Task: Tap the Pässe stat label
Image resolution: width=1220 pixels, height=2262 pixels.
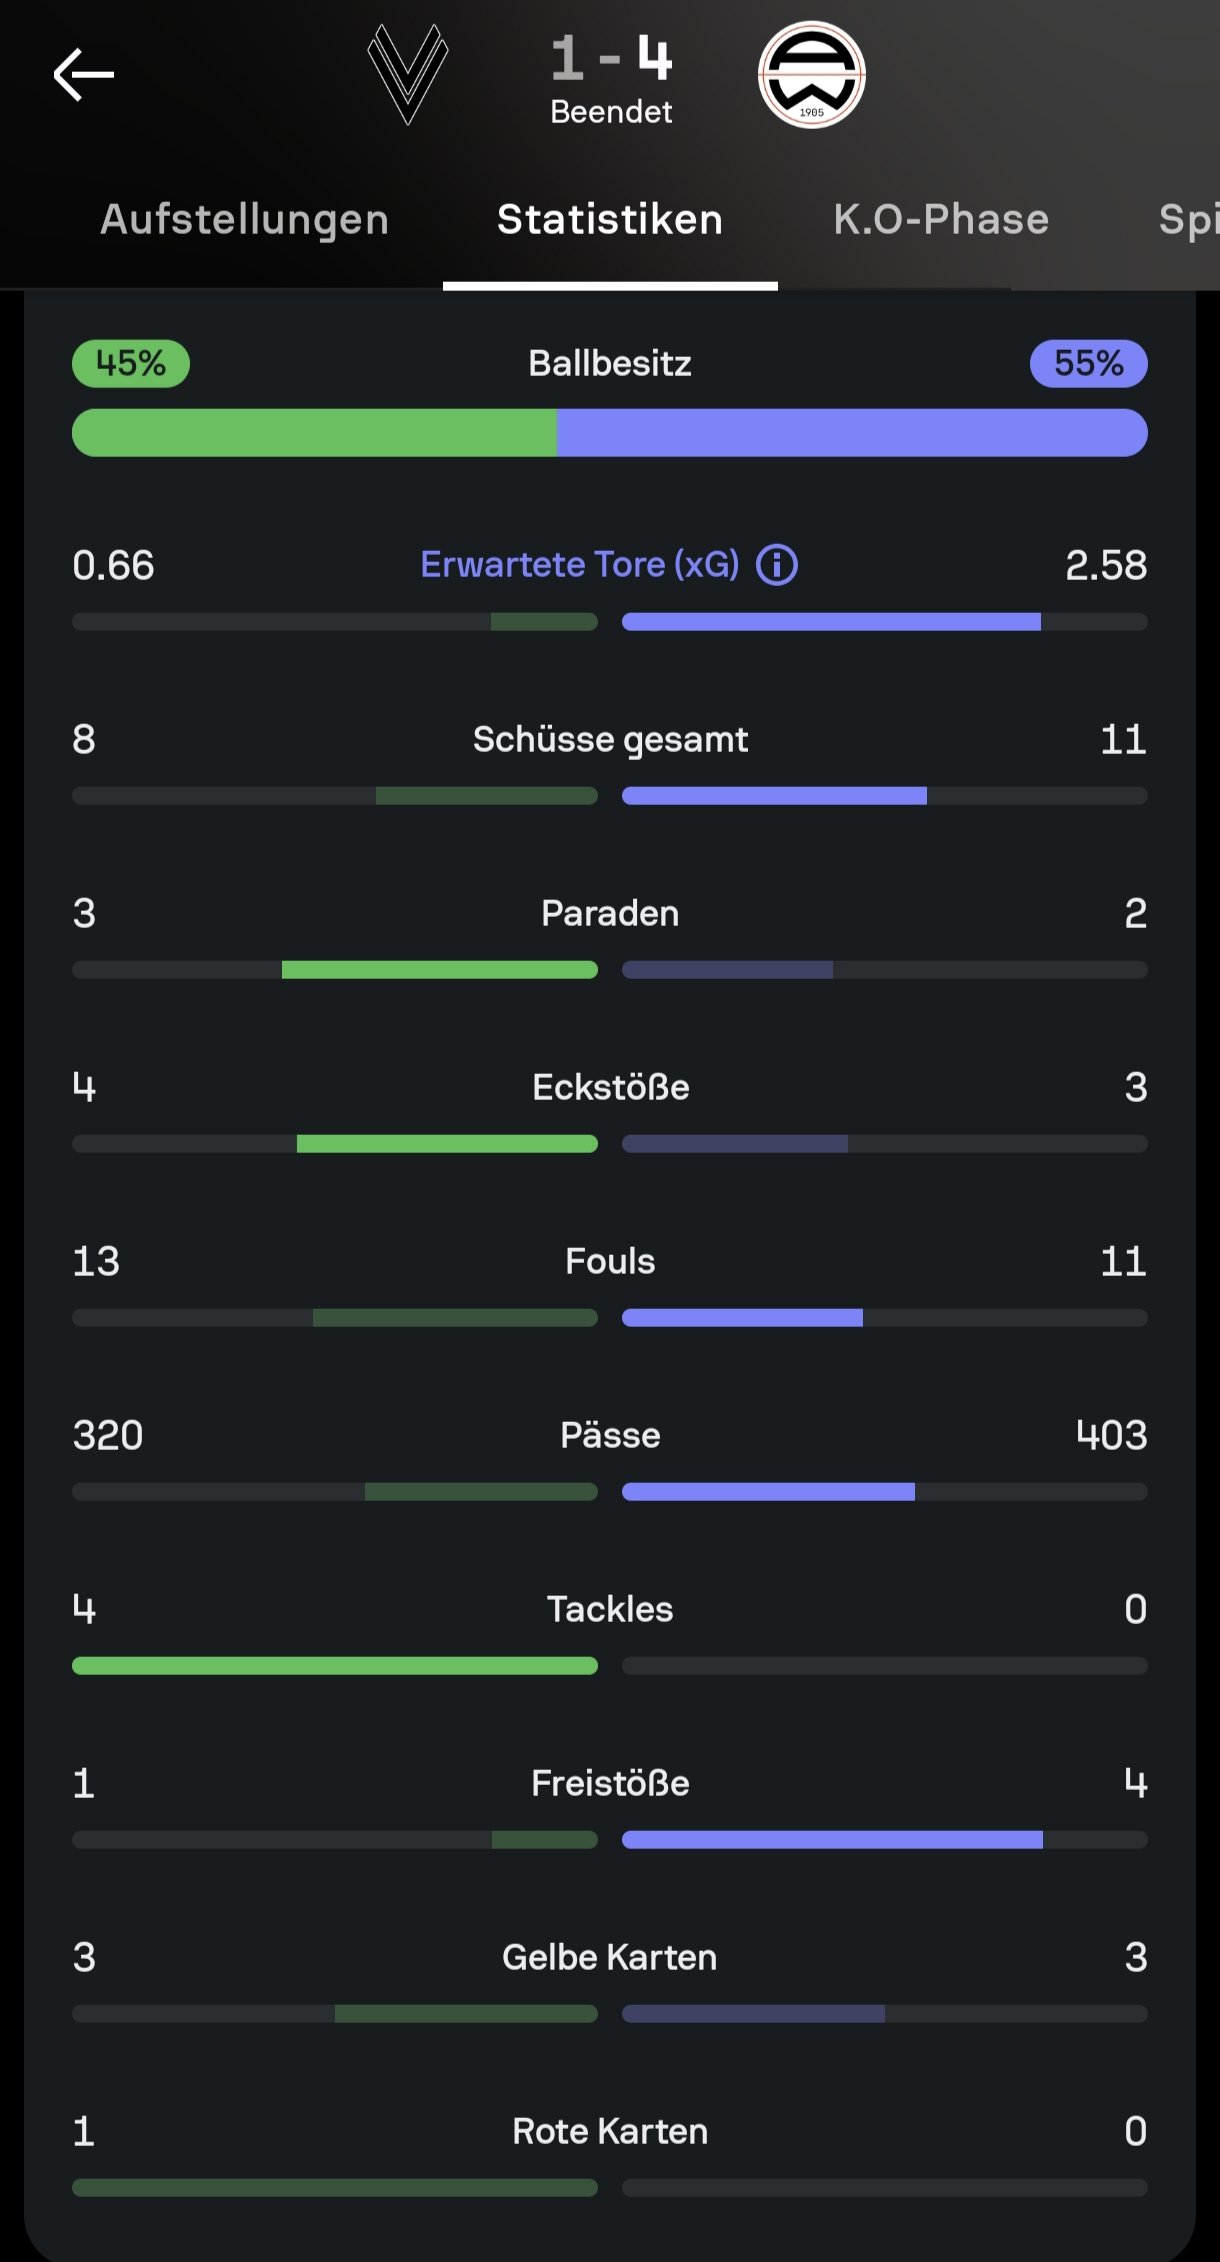Action: (610, 1435)
